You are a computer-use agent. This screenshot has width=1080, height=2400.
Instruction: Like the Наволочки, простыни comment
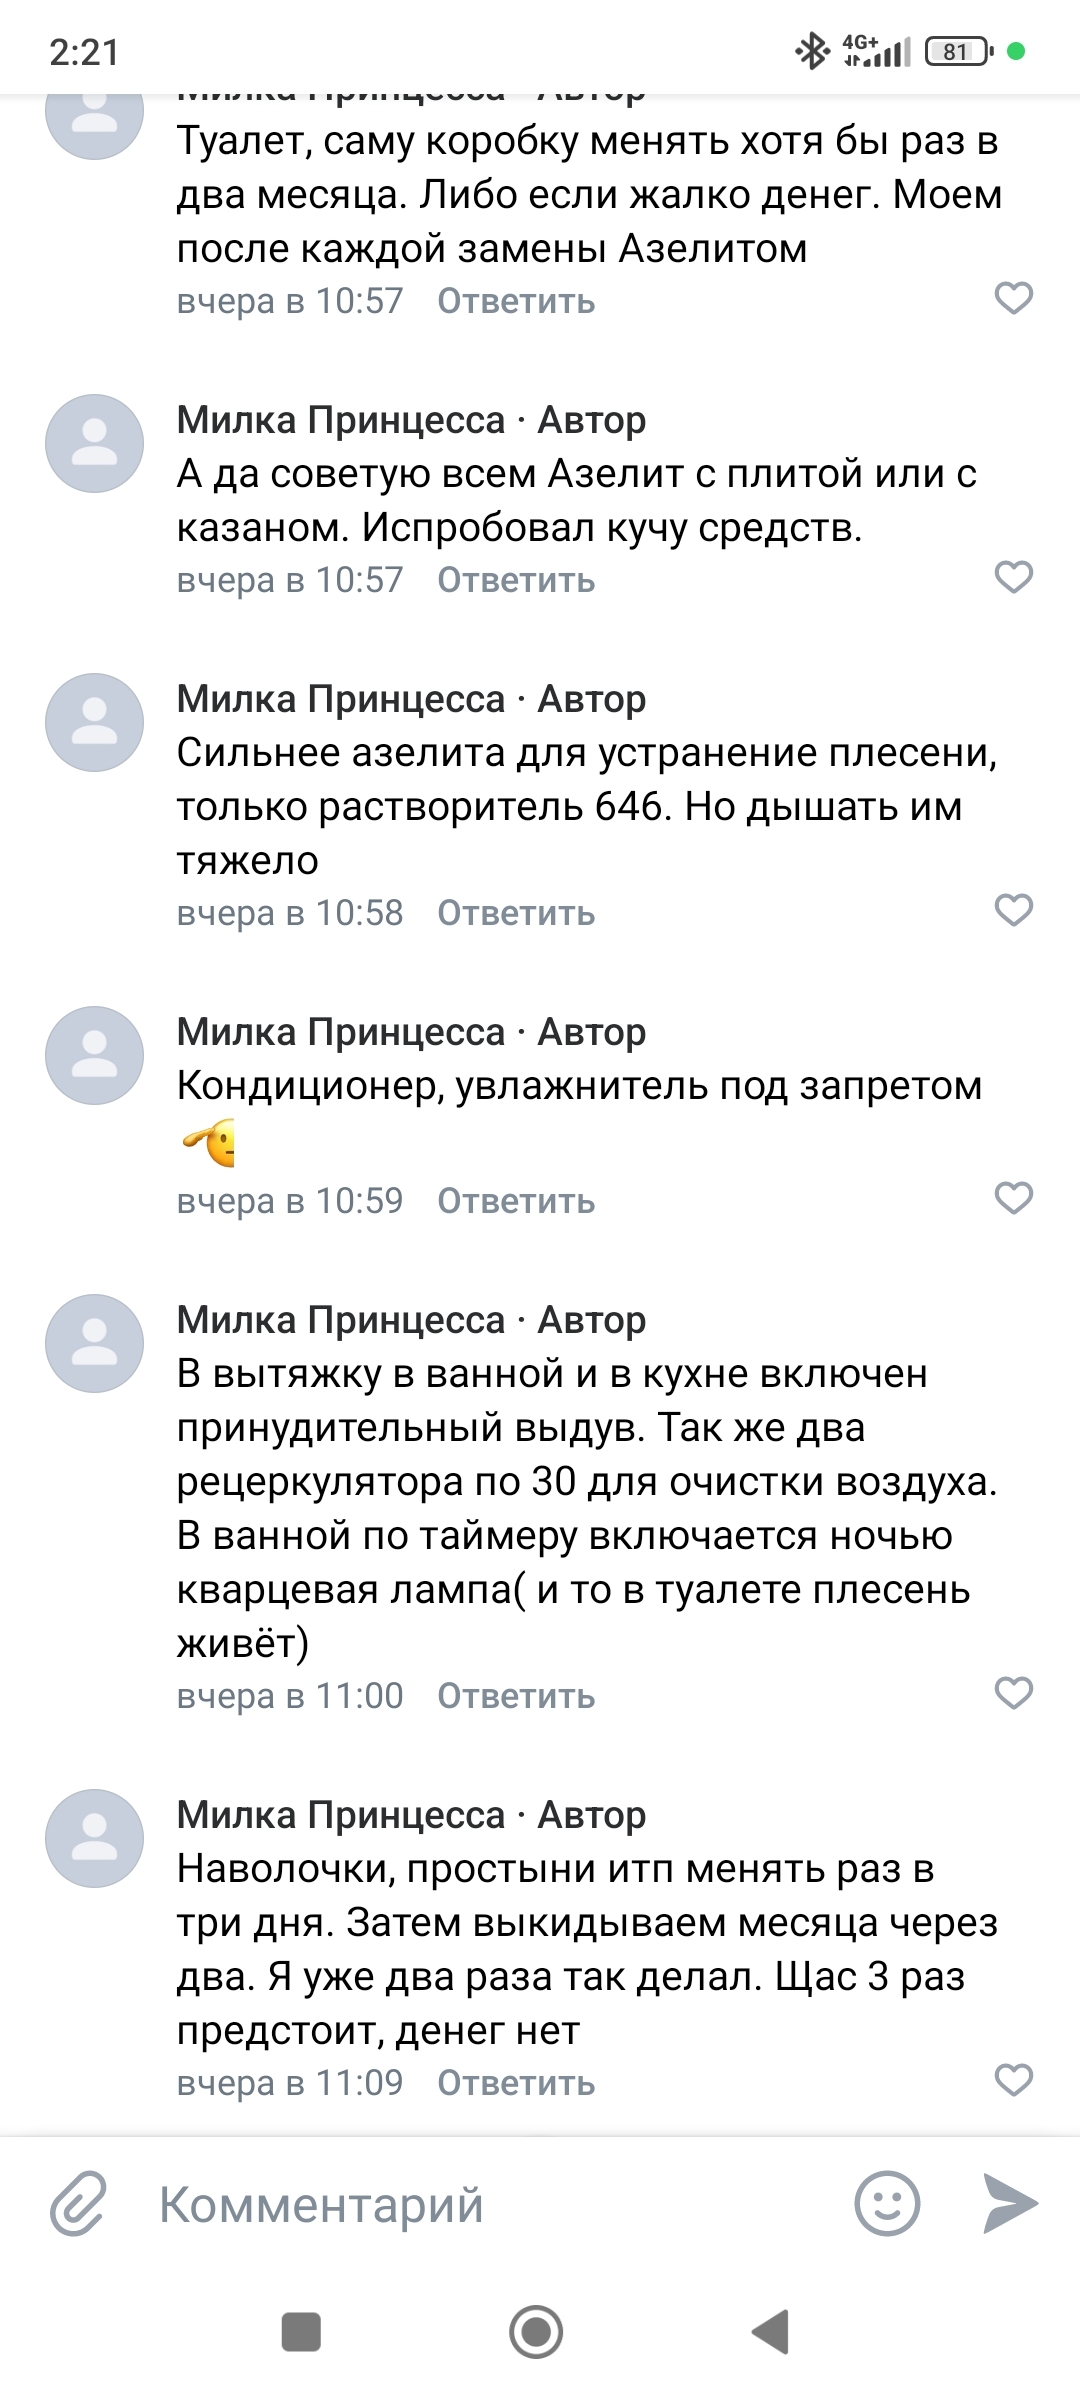pyautogui.click(x=1013, y=2080)
